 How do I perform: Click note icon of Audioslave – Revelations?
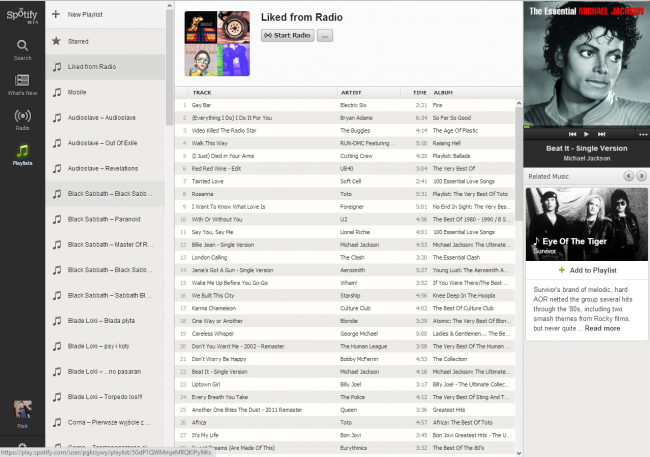[57, 168]
